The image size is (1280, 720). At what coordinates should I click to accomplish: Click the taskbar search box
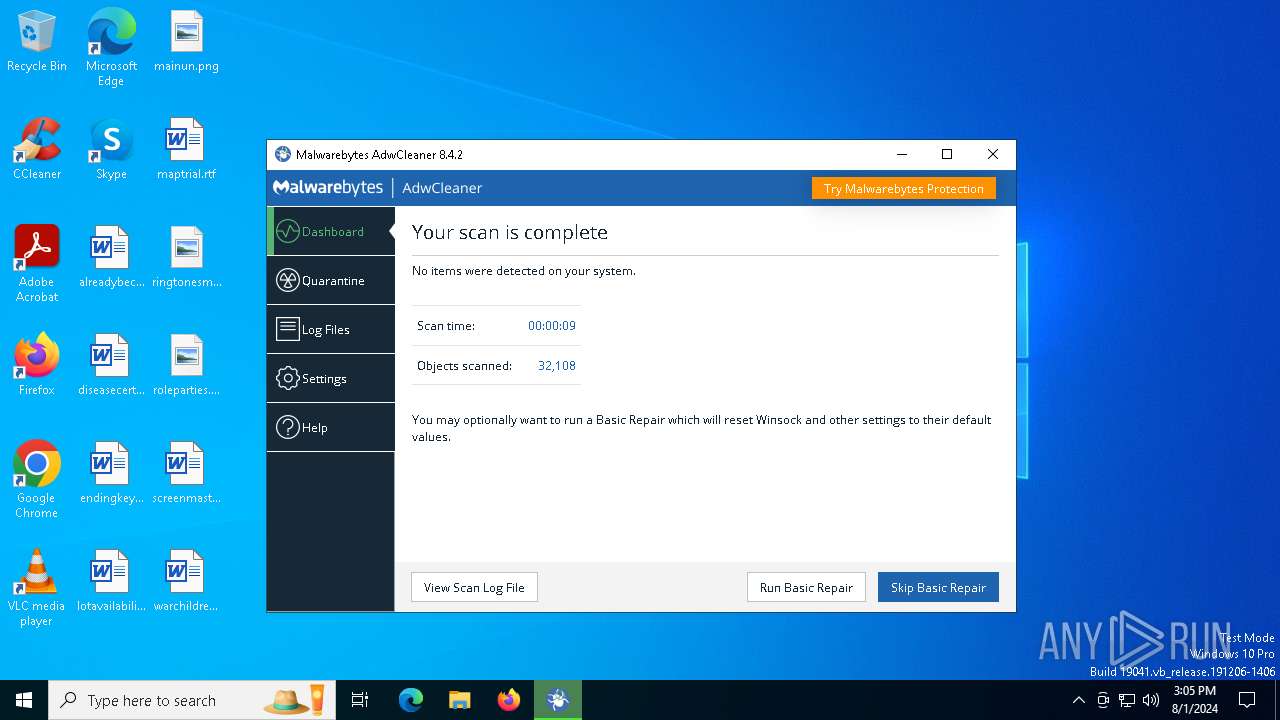coord(192,700)
